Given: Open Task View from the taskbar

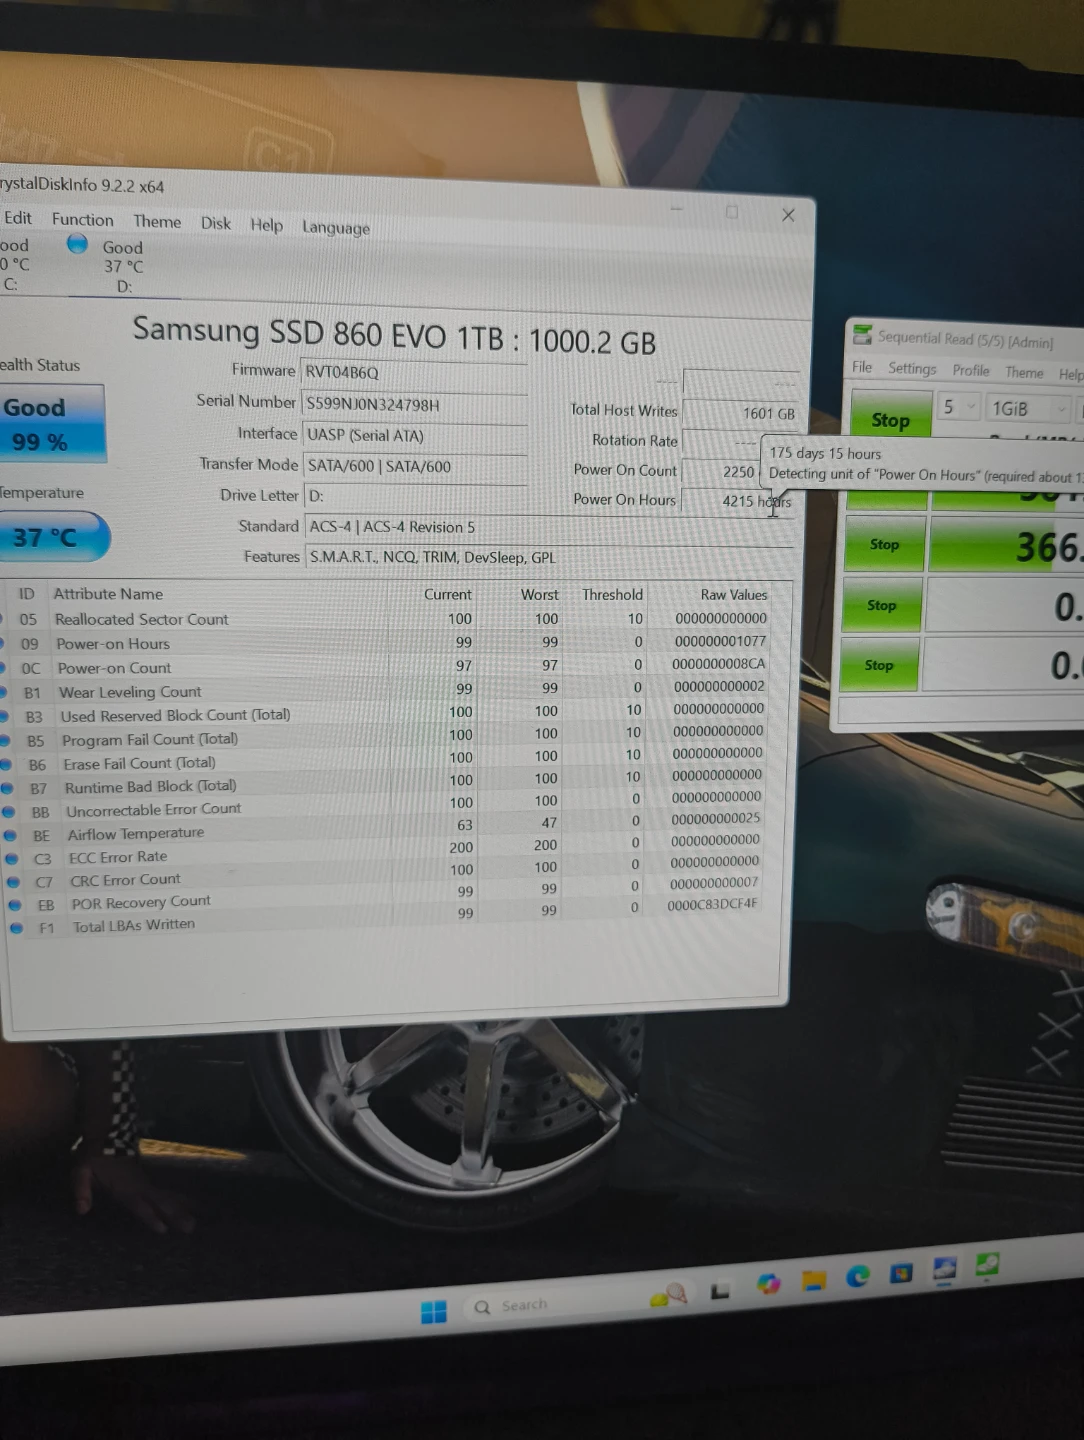Looking at the screenshot, I should pyautogui.click(x=720, y=1292).
